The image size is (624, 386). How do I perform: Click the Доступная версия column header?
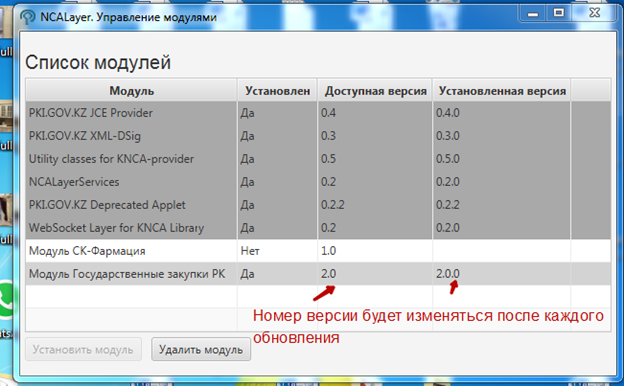375,91
